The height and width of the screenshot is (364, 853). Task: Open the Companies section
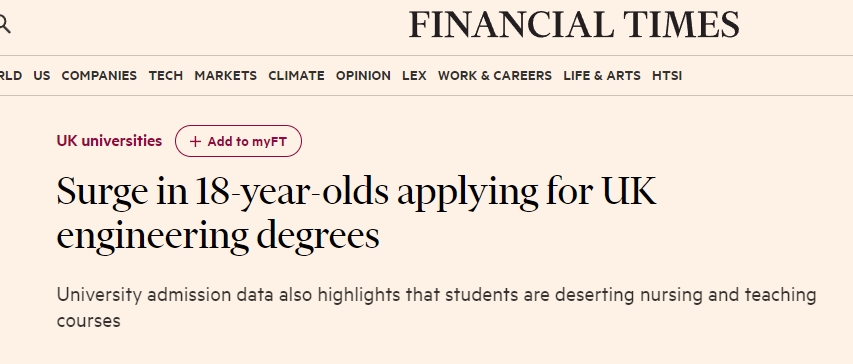coord(99,76)
